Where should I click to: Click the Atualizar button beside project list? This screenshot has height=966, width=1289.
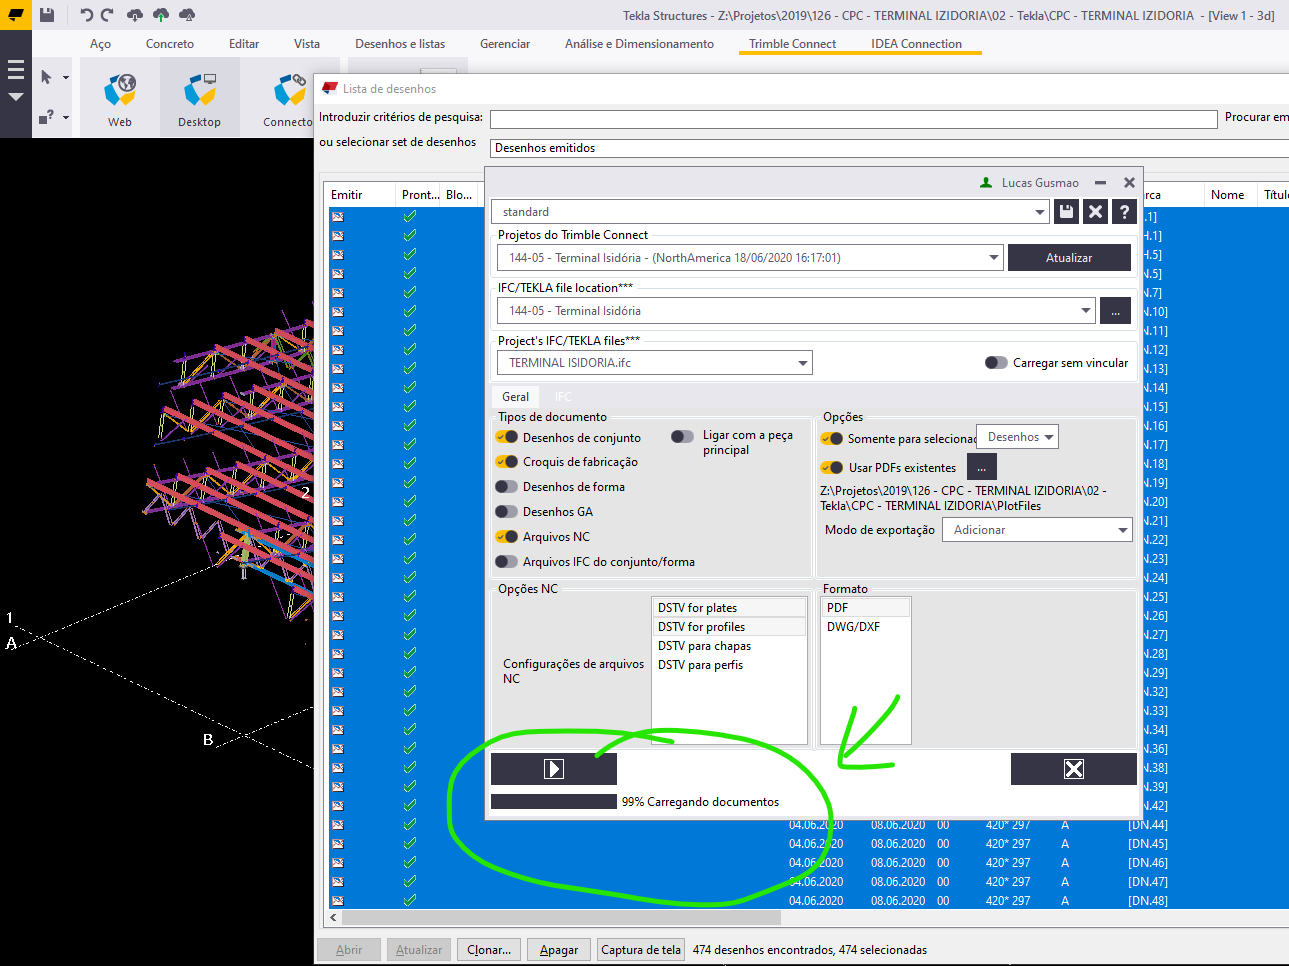point(1069,257)
